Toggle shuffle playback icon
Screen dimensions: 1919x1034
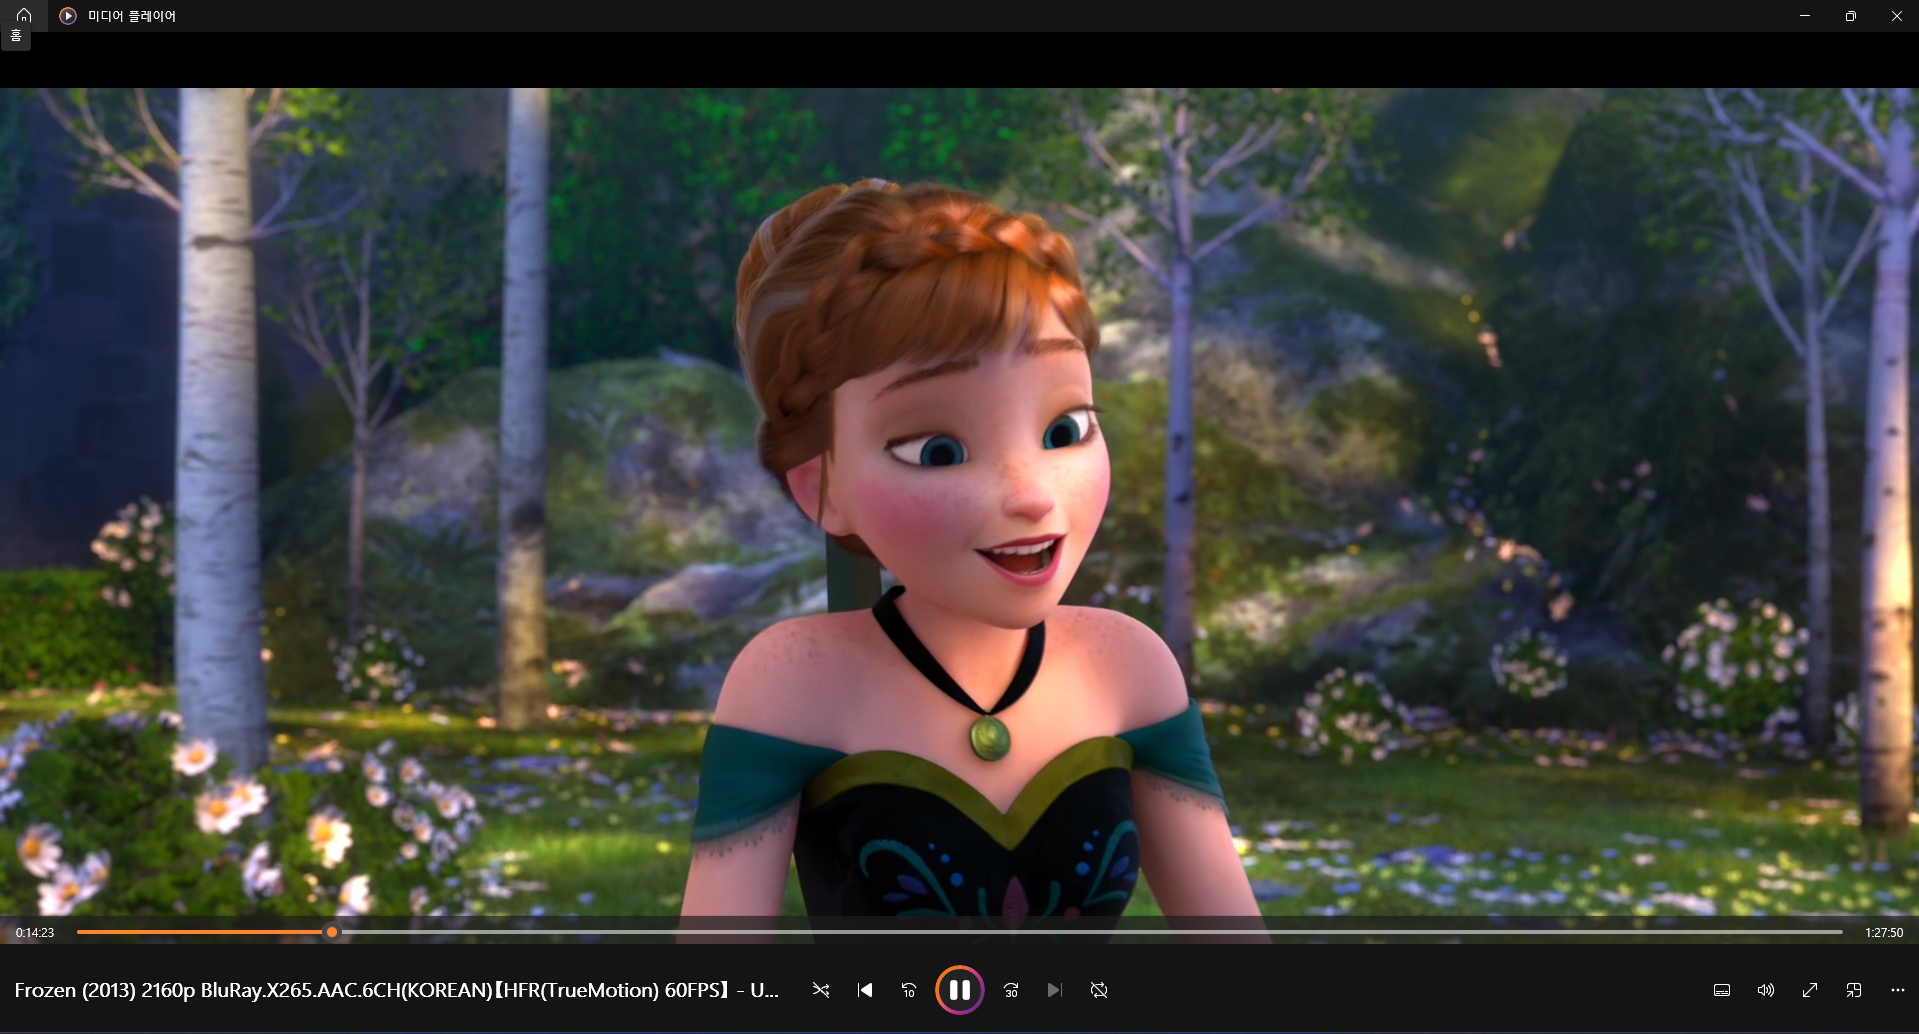coord(820,990)
